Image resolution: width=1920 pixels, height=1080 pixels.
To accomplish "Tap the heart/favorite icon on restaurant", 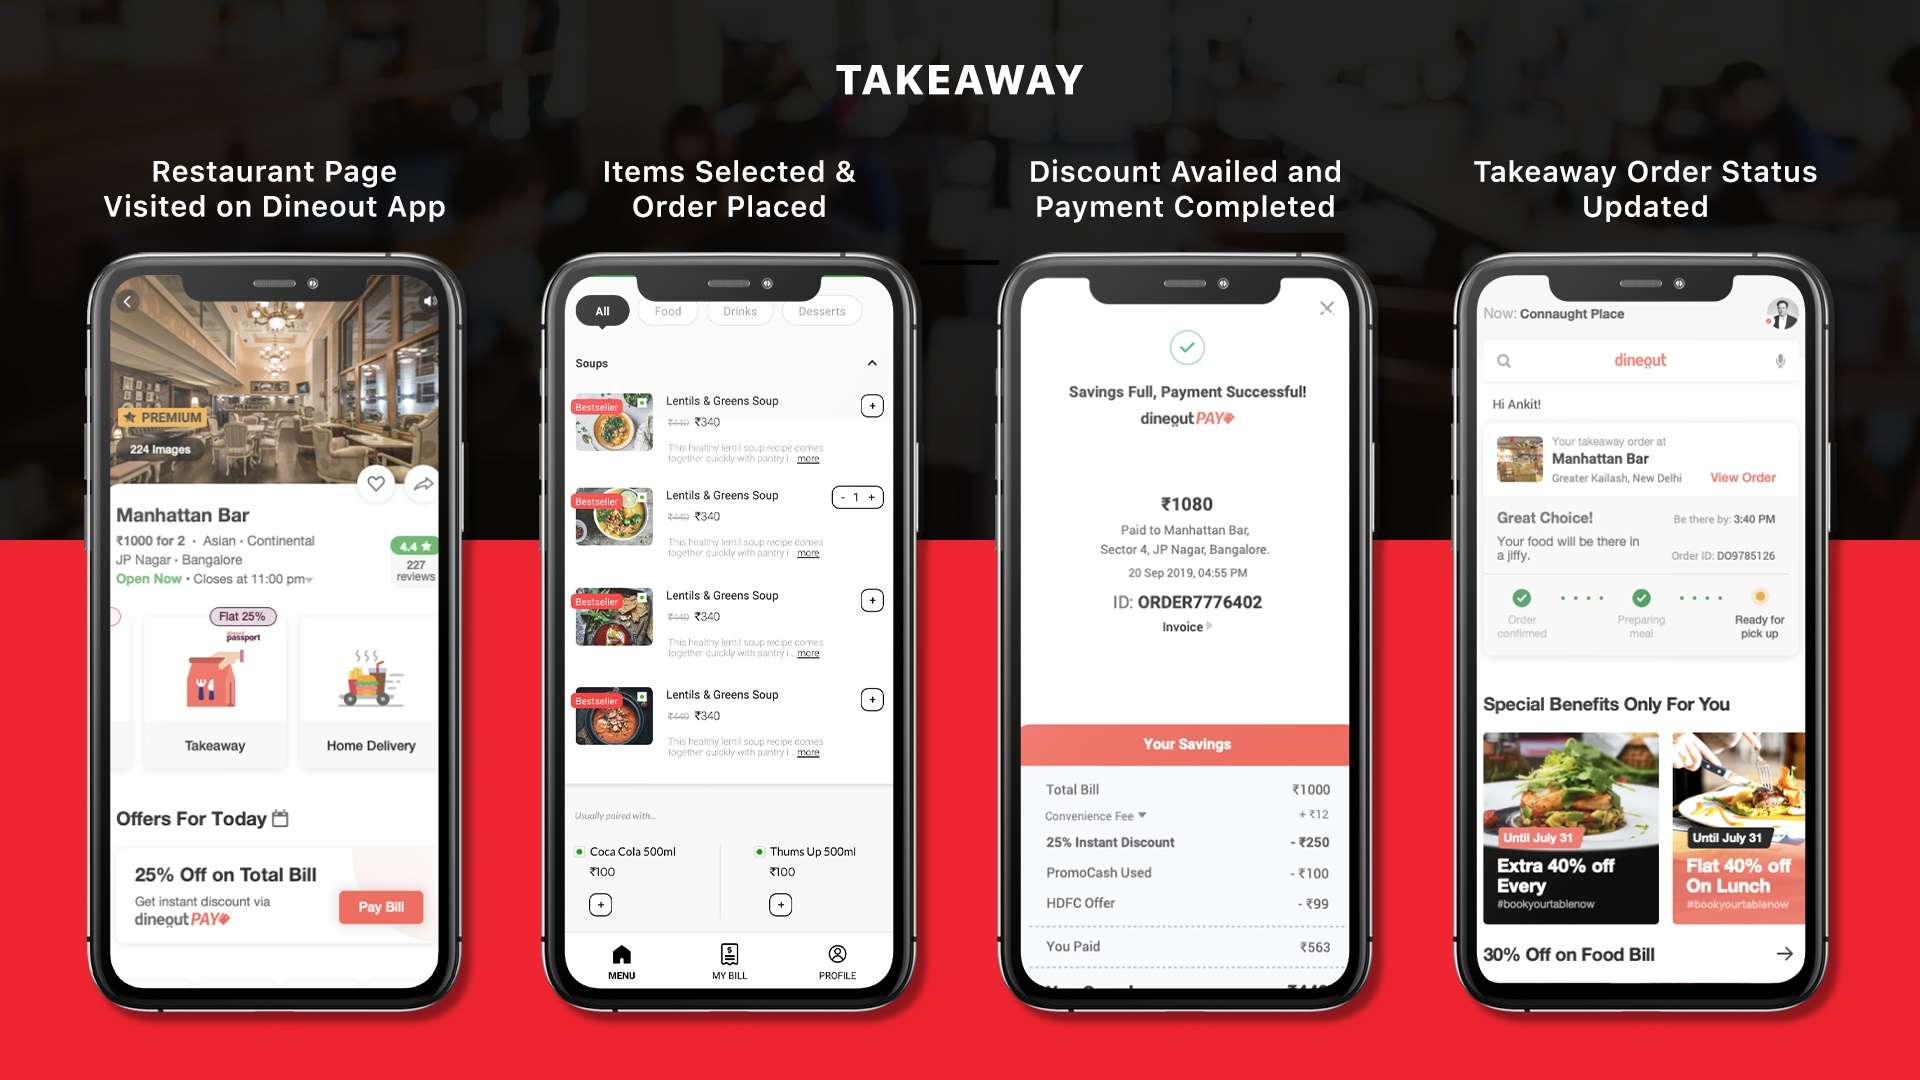I will point(377,483).
